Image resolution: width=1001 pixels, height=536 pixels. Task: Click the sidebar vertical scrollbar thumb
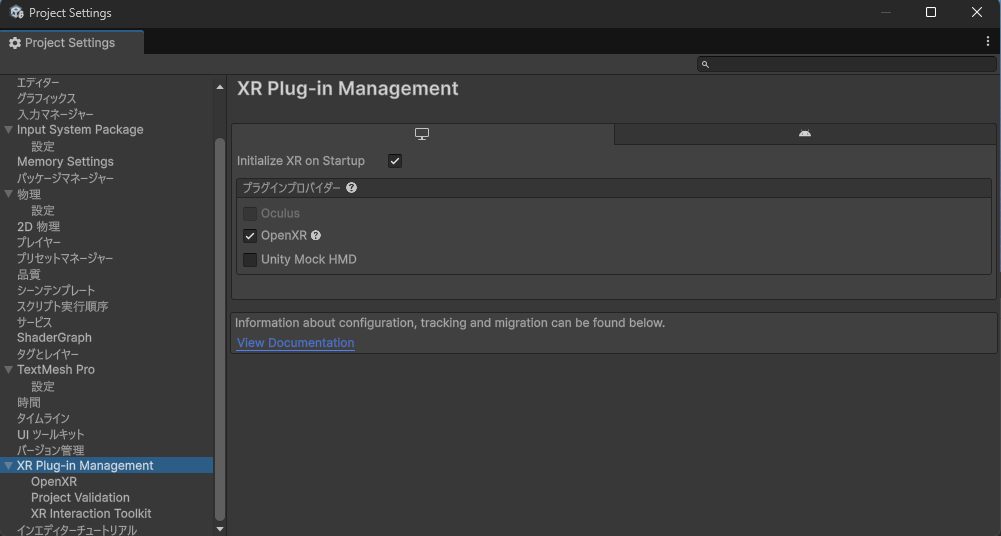(x=220, y=329)
